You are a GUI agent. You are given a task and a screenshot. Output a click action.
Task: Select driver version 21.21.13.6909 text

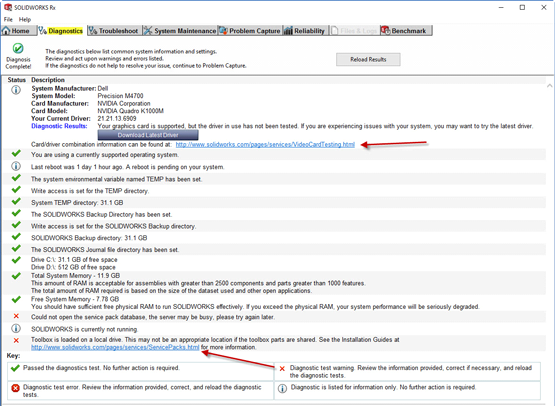[x=117, y=119]
